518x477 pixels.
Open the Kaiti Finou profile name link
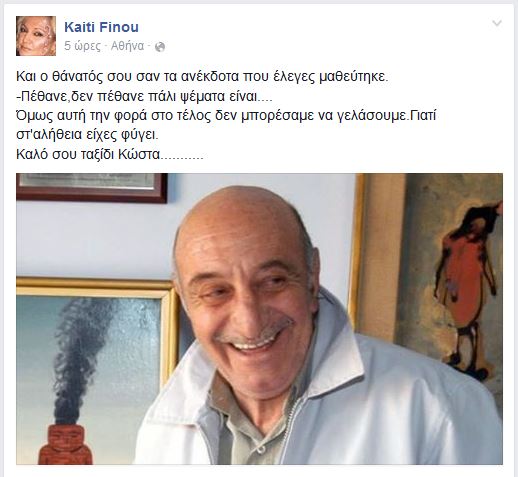(101, 27)
